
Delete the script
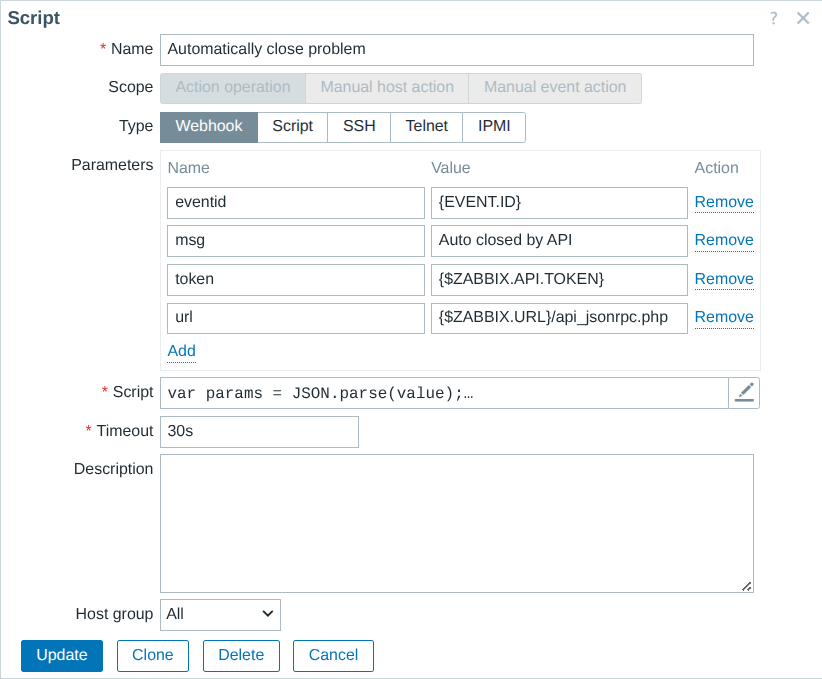[x=241, y=656]
